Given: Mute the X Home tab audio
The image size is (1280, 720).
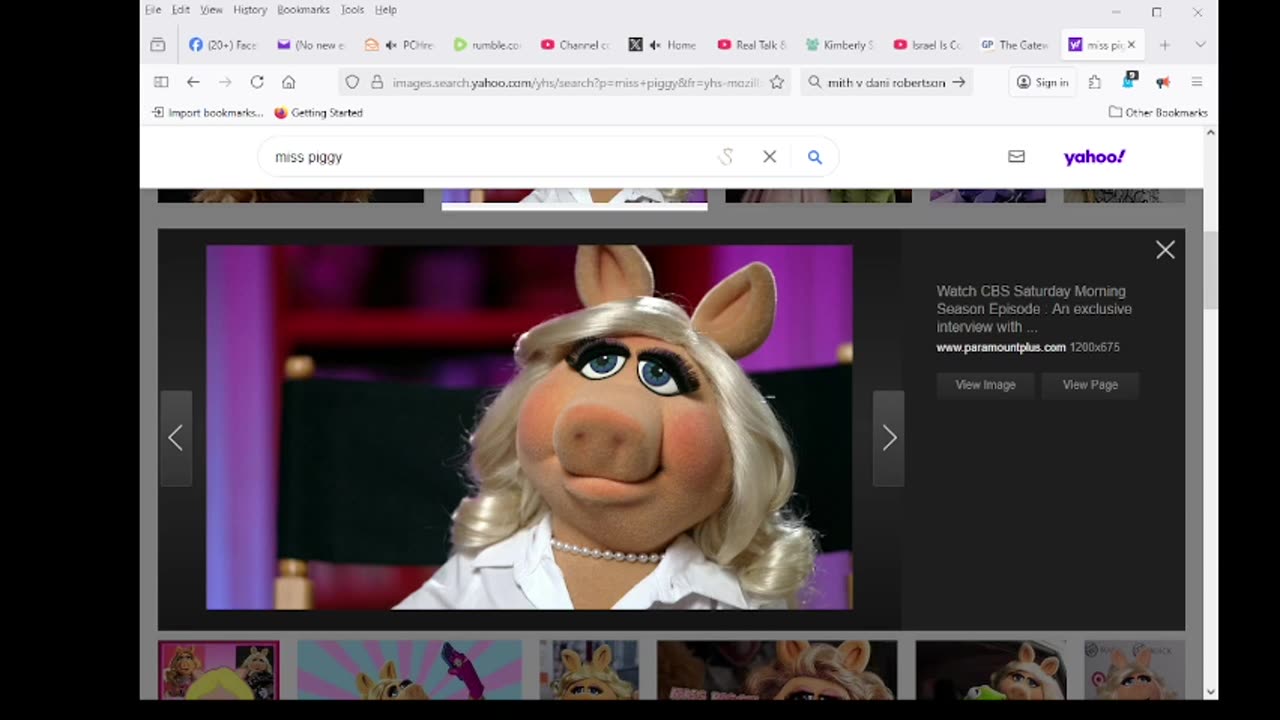Looking at the screenshot, I should [x=655, y=45].
